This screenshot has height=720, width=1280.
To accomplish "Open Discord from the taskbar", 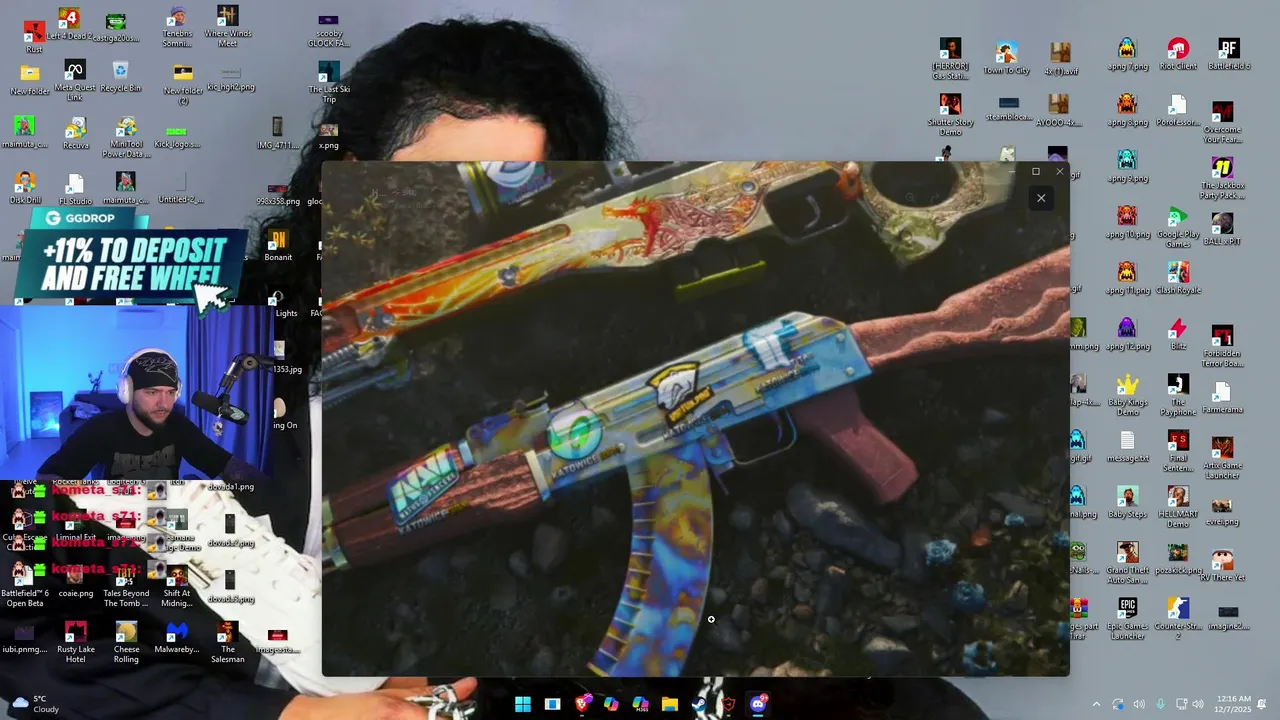I will [x=758, y=704].
